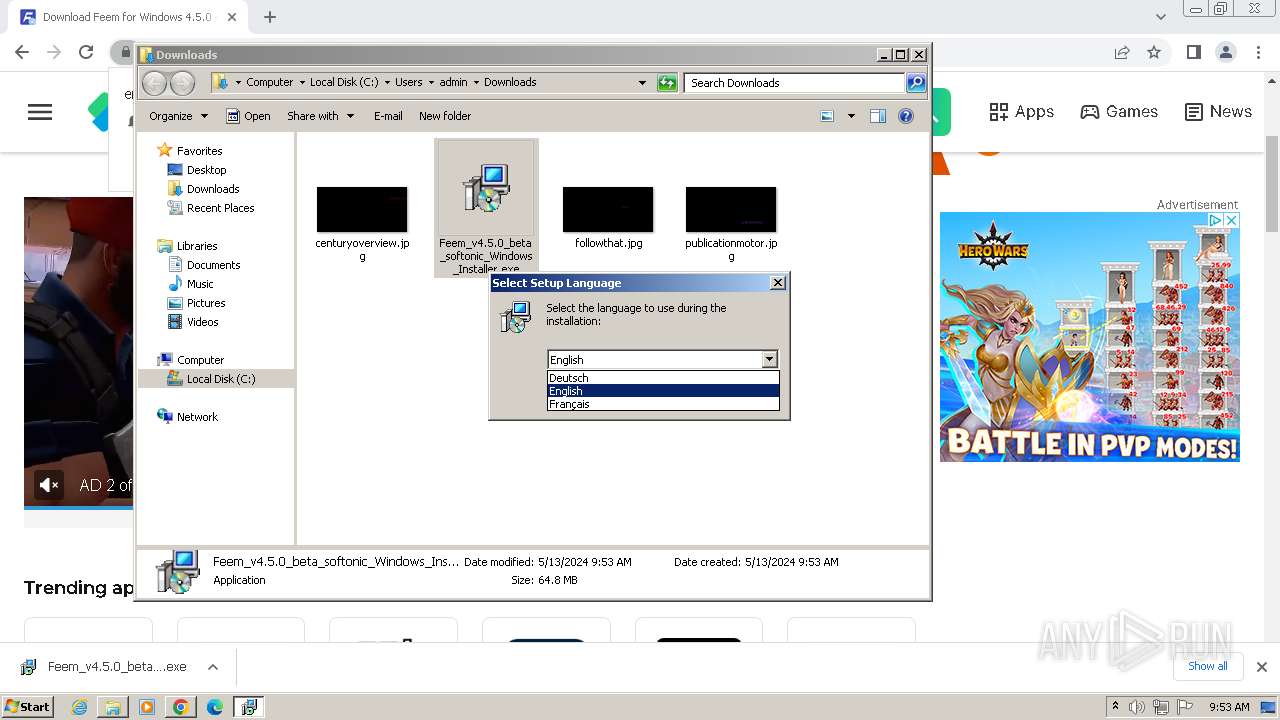This screenshot has height=720, width=1280.
Task: Open Desktop in navigation pane
Action: [206, 170]
